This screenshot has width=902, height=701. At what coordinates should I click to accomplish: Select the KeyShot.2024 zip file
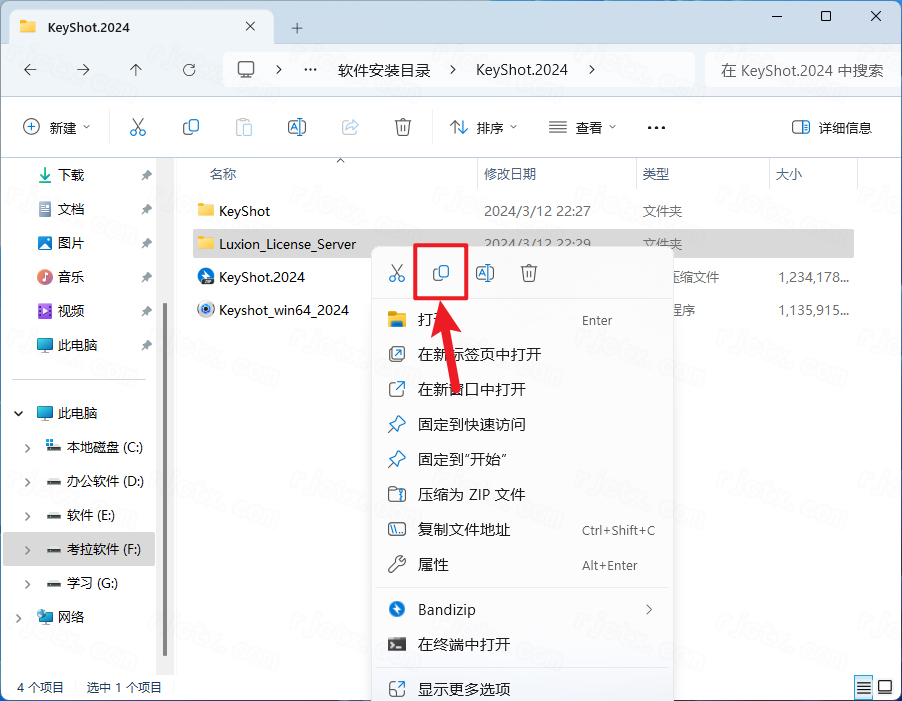[x=262, y=277]
